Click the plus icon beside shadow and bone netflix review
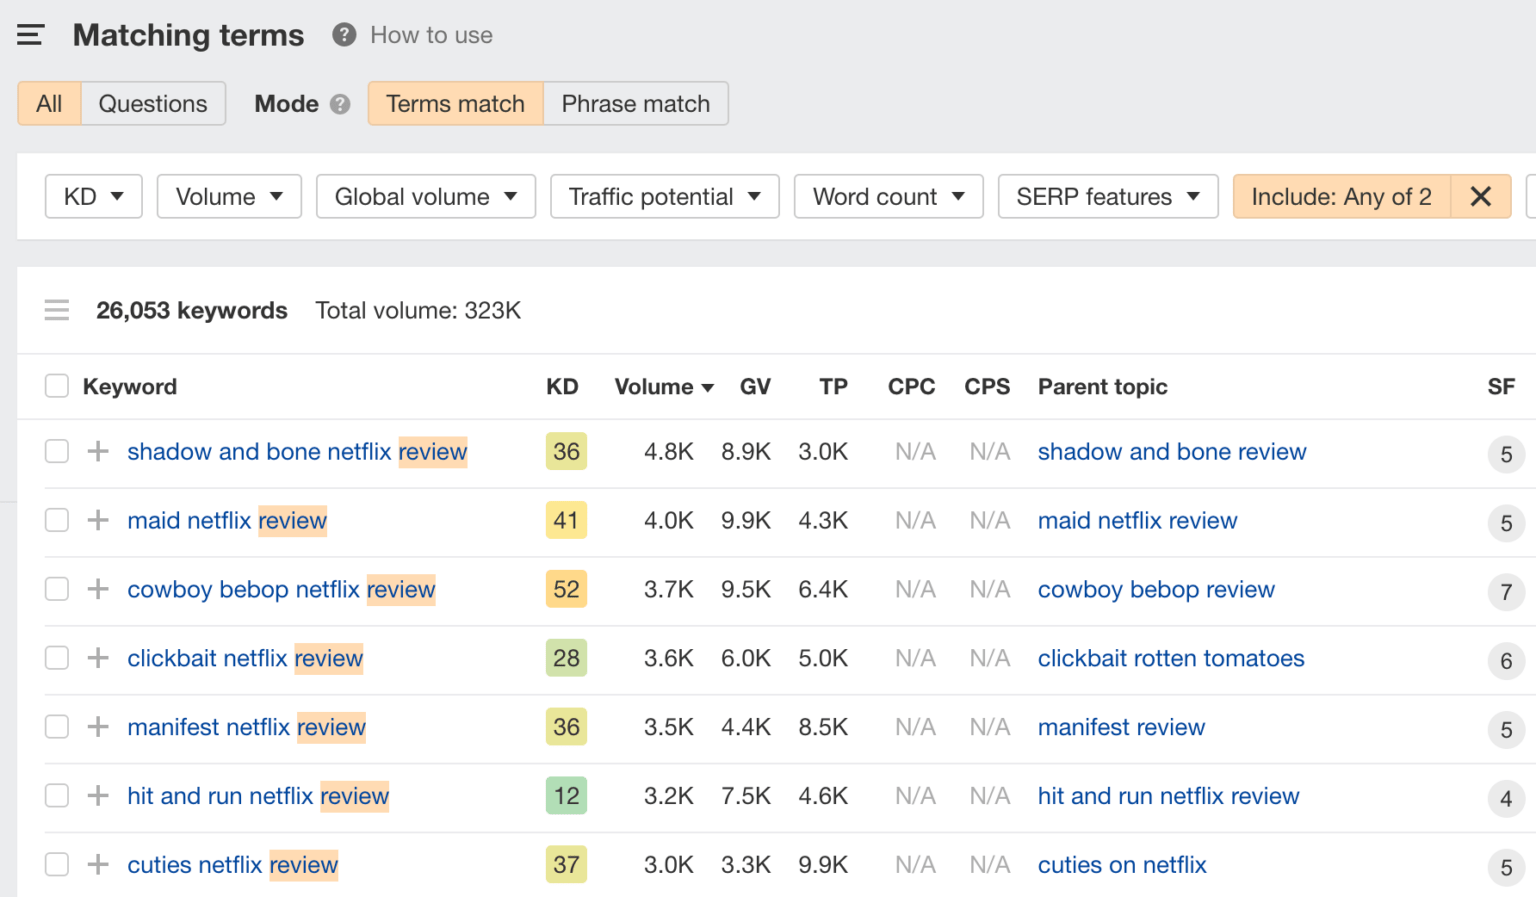This screenshot has height=897, width=1536. tap(98, 451)
